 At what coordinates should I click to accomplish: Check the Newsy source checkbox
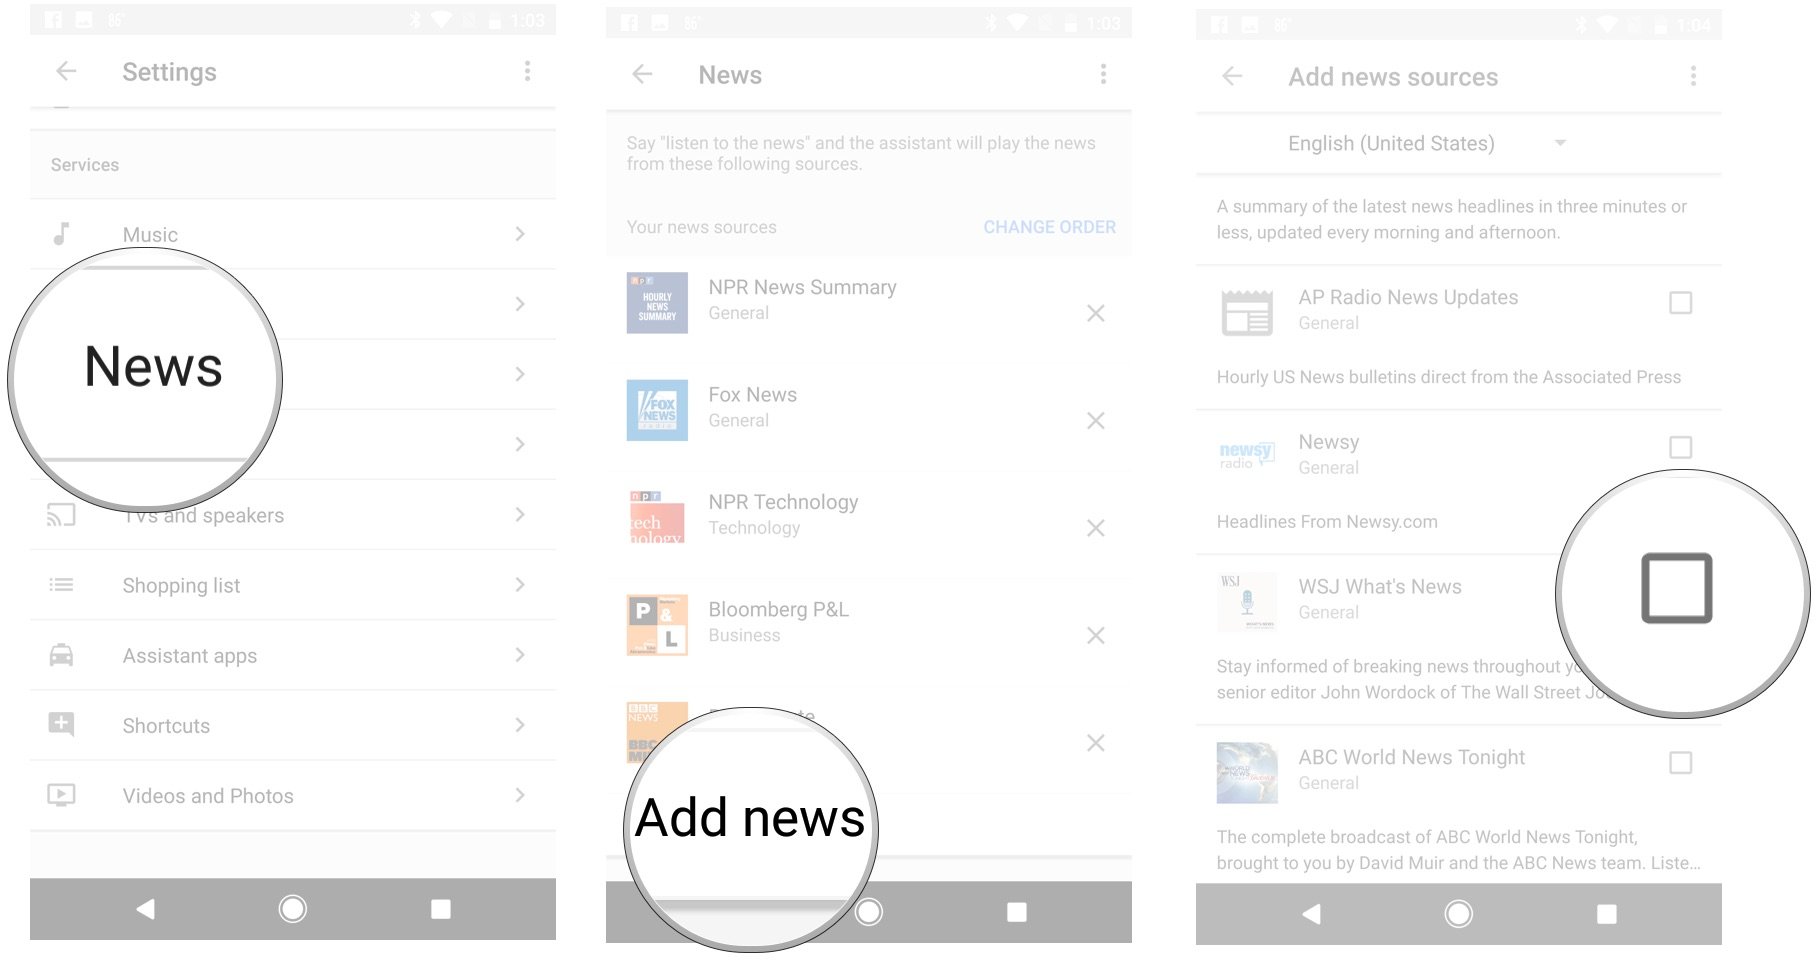1681,447
